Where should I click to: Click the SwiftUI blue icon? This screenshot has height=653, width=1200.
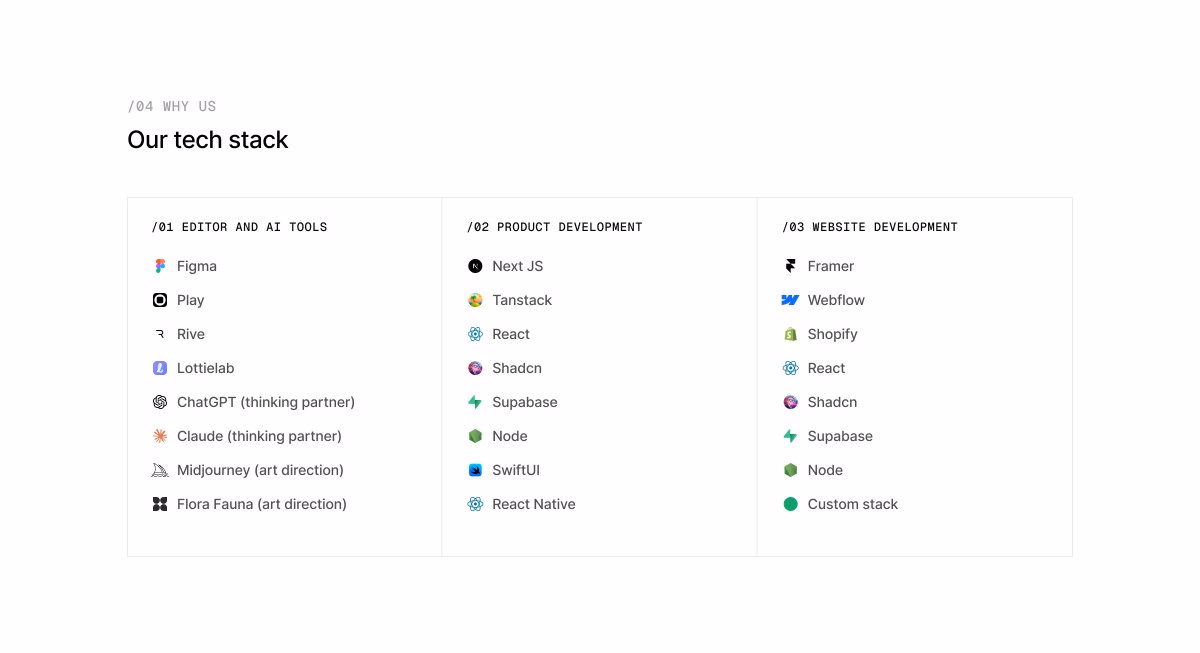[x=475, y=470]
